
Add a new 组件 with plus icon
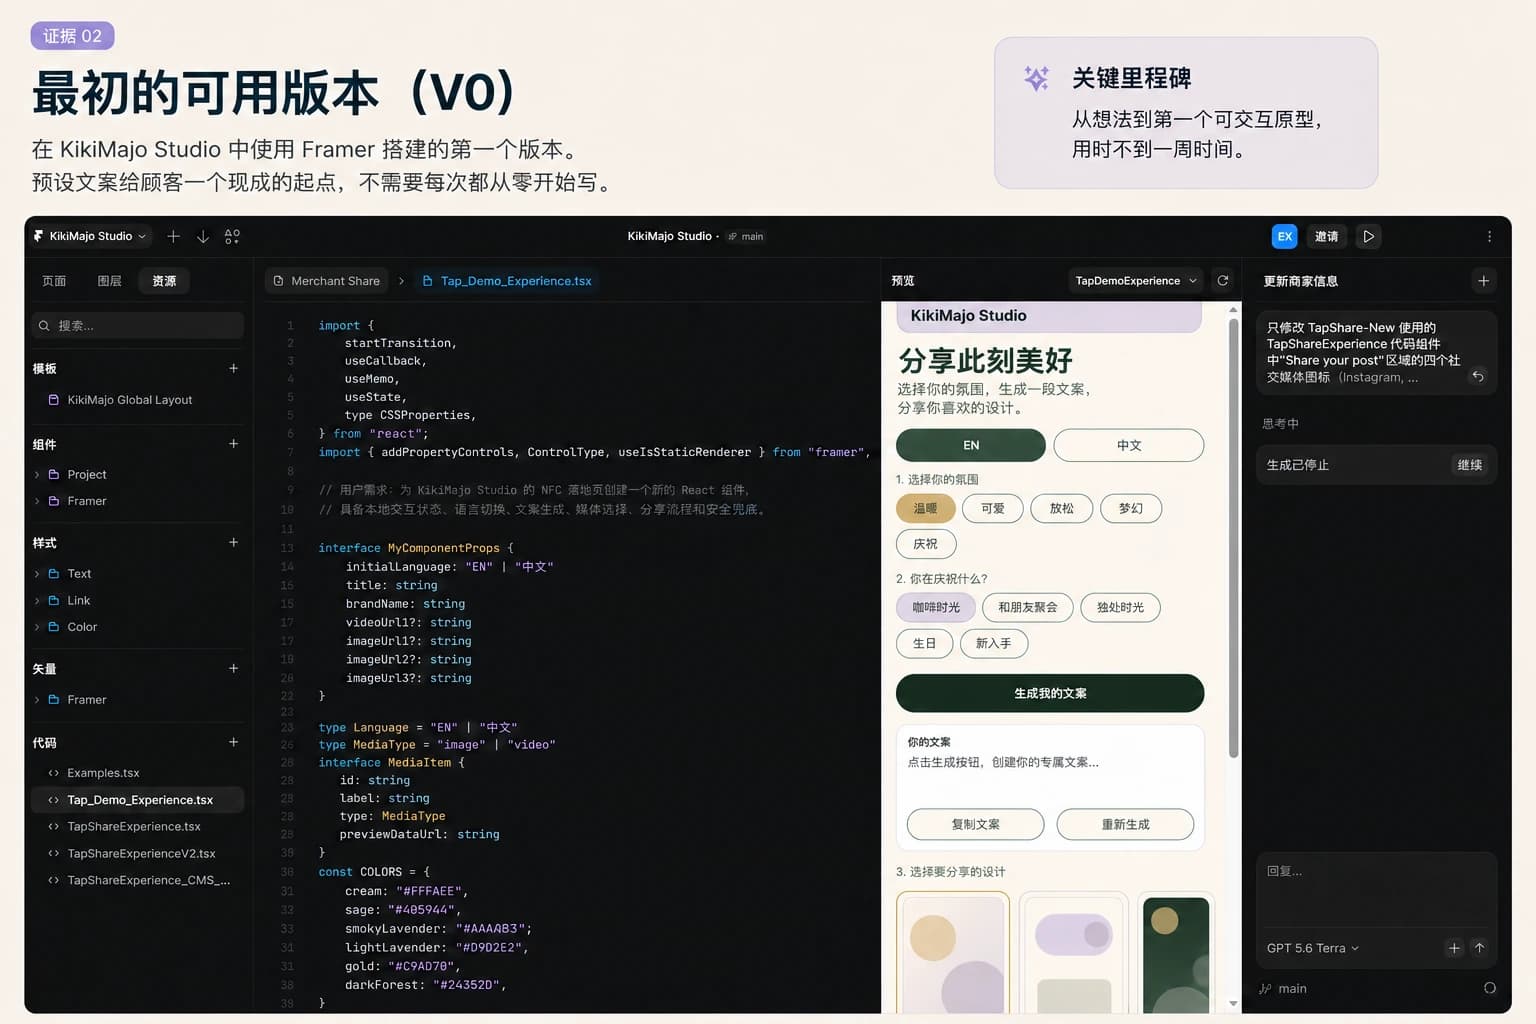(x=233, y=443)
